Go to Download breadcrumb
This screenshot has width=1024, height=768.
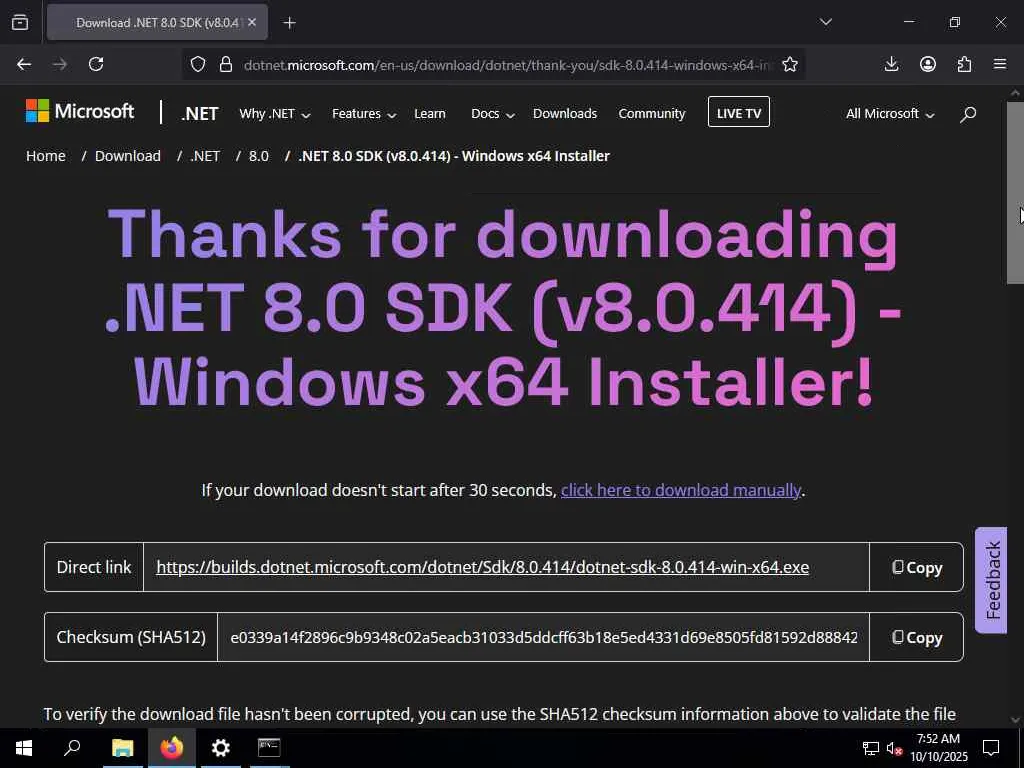[x=128, y=156]
